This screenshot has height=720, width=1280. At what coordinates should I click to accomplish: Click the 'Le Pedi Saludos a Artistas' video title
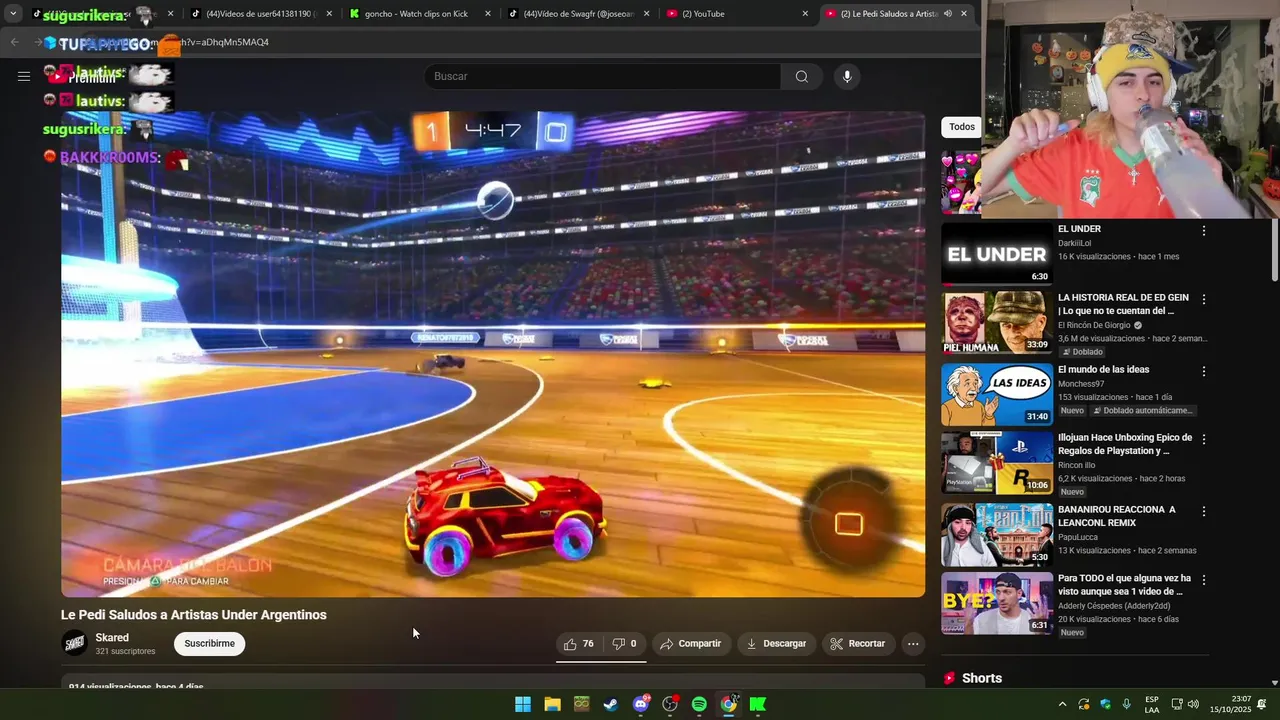[194, 615]
